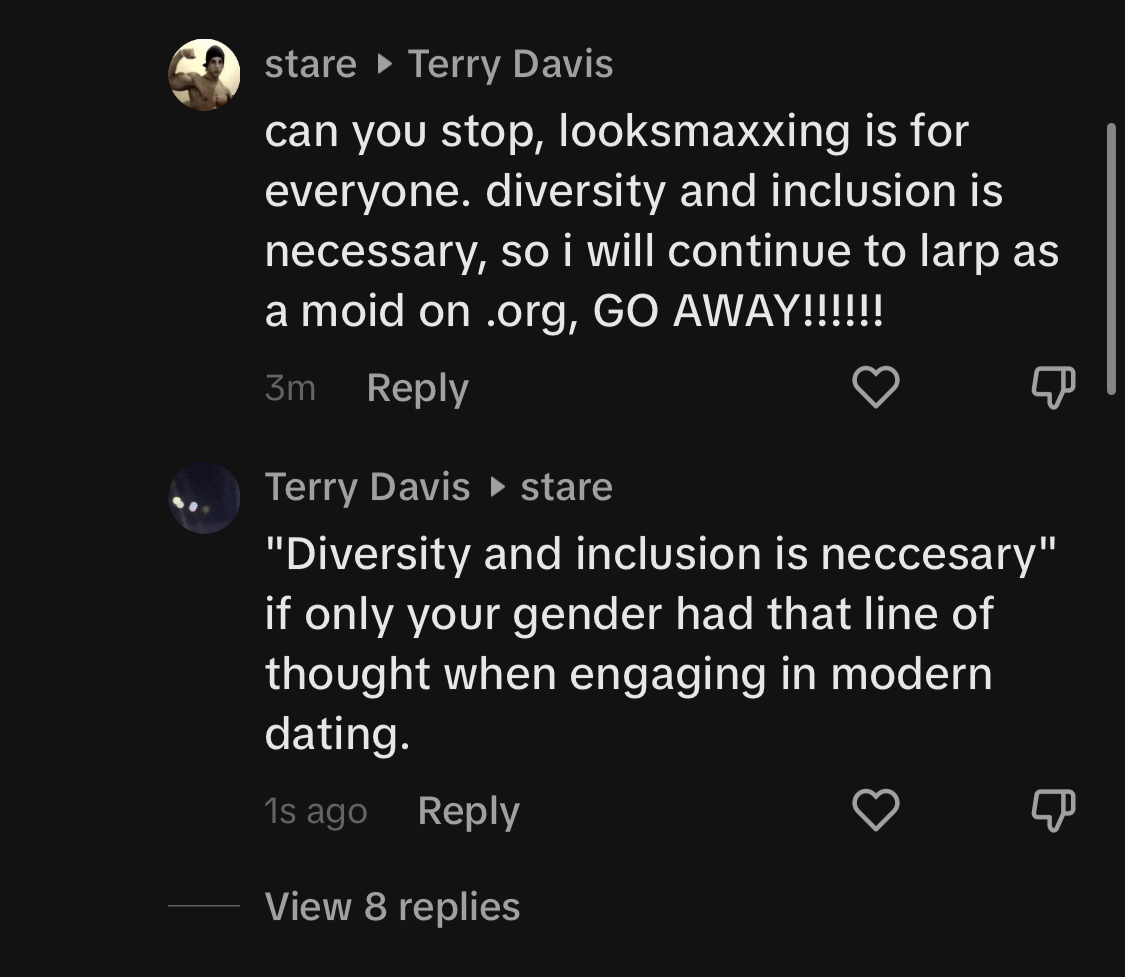Expand the View 8 replies thread

(392, 906)
